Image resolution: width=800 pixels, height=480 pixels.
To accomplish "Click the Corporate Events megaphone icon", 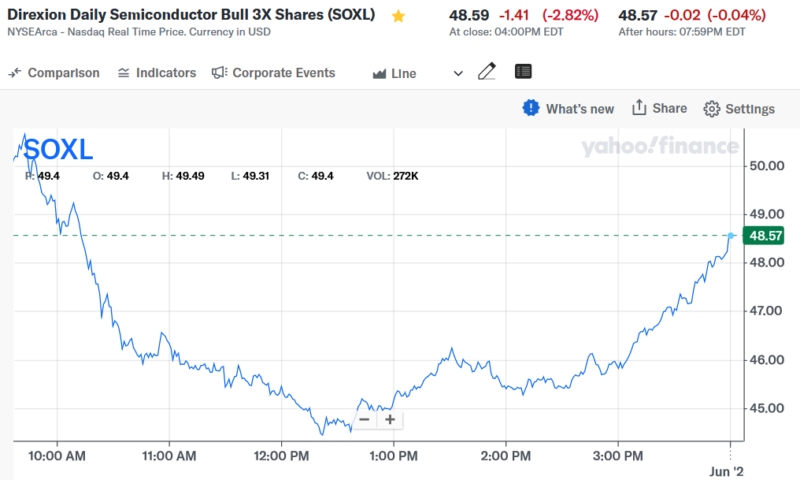I will click(219, 73).
